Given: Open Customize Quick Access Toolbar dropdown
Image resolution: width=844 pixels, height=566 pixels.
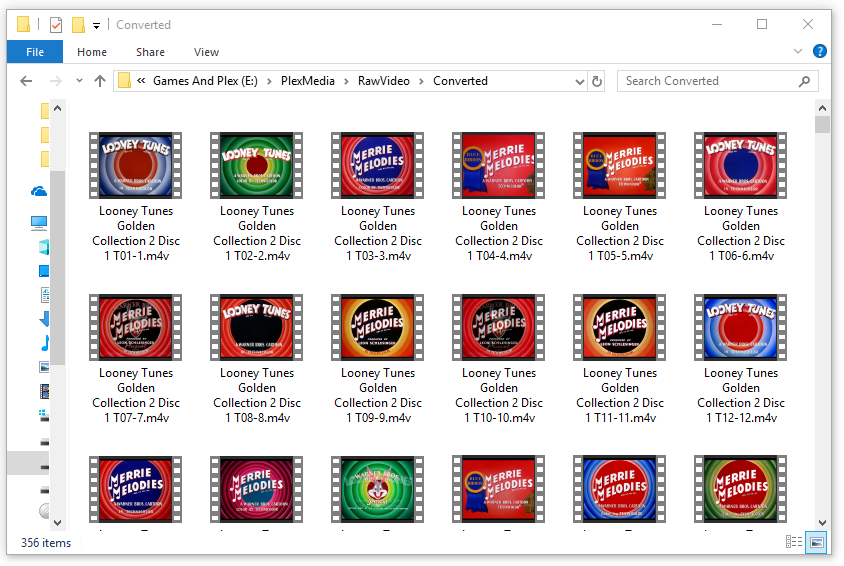Looking at the screenshot, I should point(96,25).
